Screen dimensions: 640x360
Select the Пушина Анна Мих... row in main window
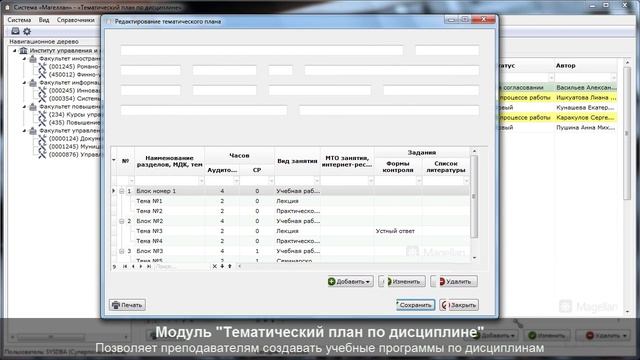point(557,127)
